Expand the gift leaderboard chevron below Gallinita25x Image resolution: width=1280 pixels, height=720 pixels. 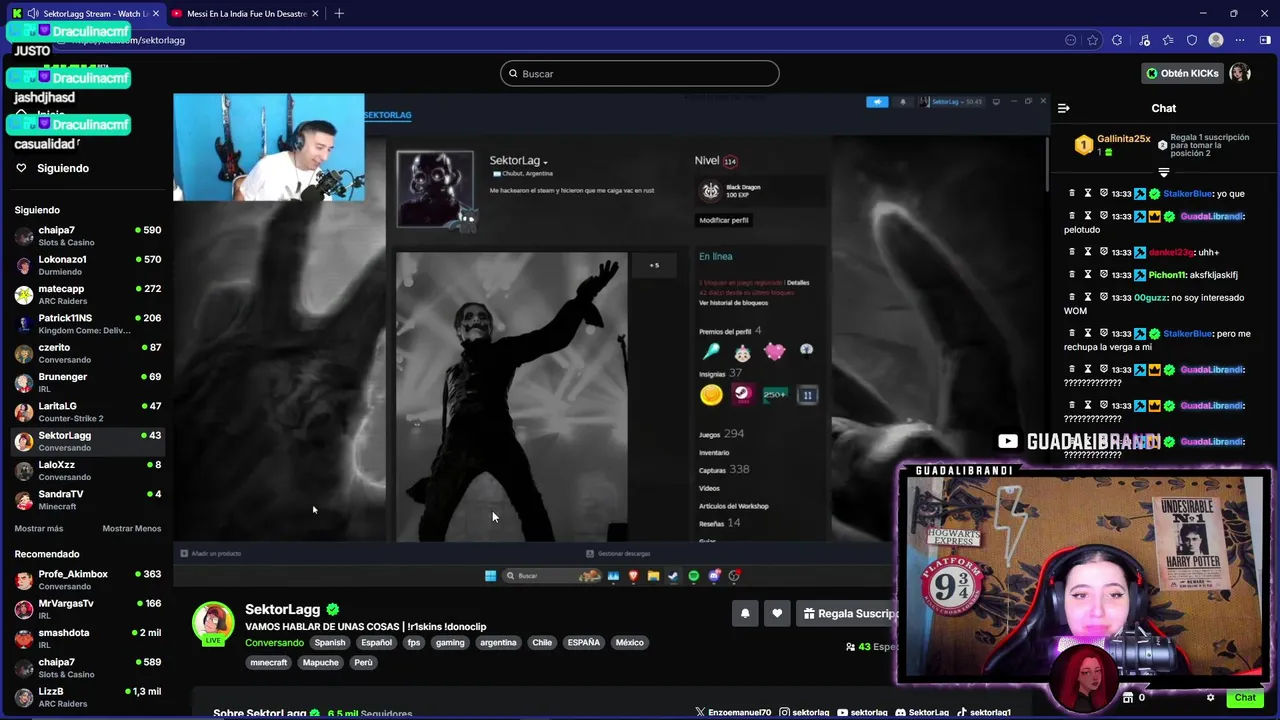point(1163,172)
